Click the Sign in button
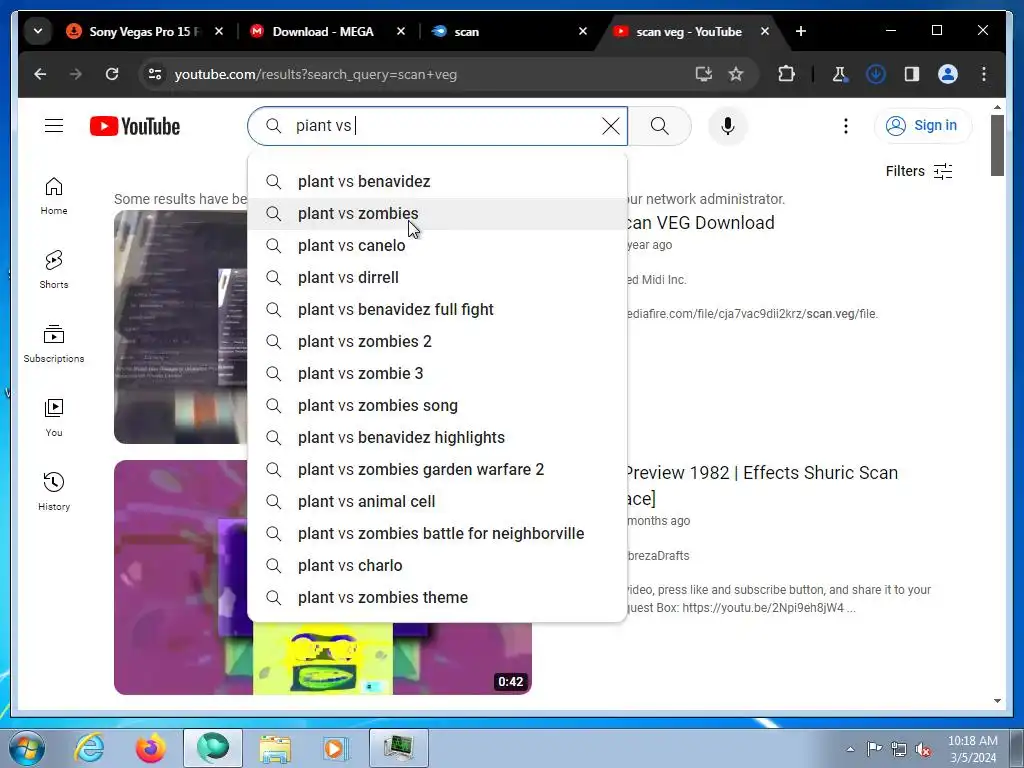Image resolution: width=1024 pixels, height=768 pixels. (x=922, y=125)
